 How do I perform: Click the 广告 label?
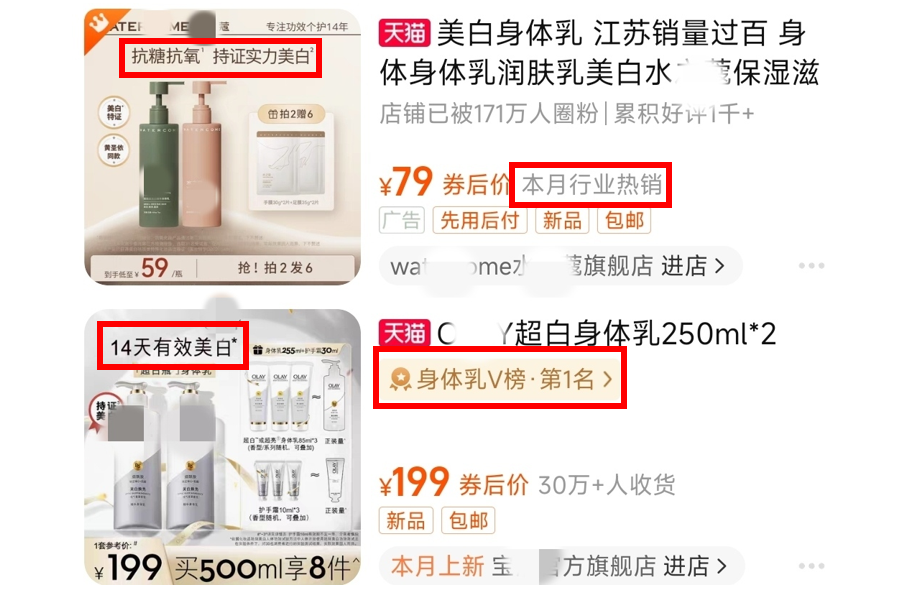pyautogui.click(x=402, y=220)
